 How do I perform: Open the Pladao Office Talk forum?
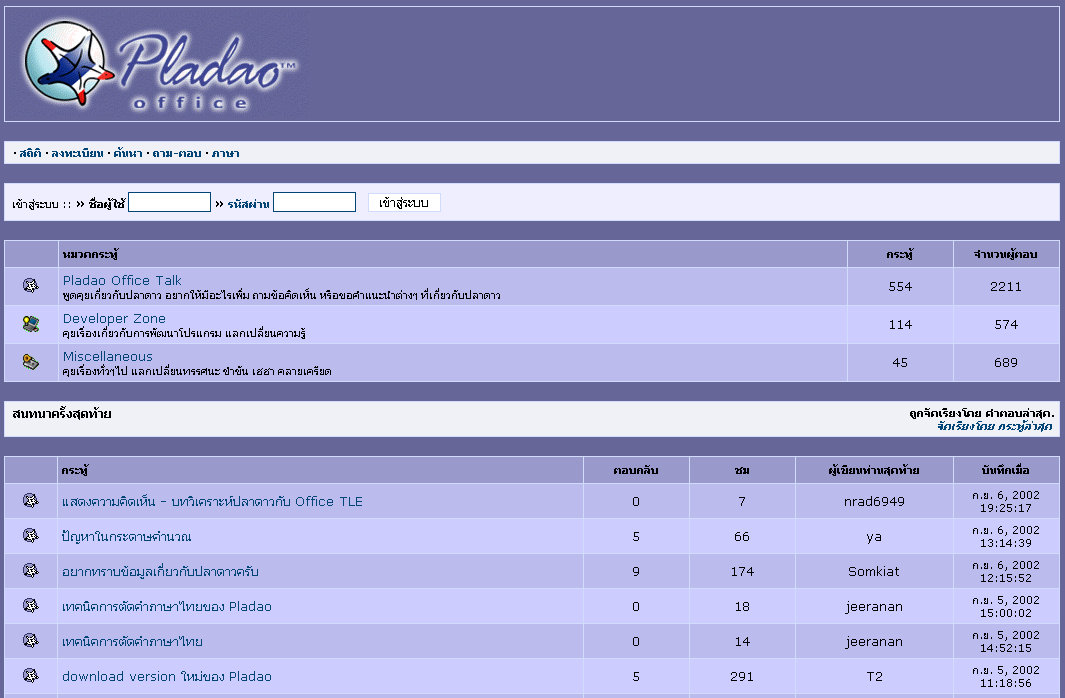point(122,280)
